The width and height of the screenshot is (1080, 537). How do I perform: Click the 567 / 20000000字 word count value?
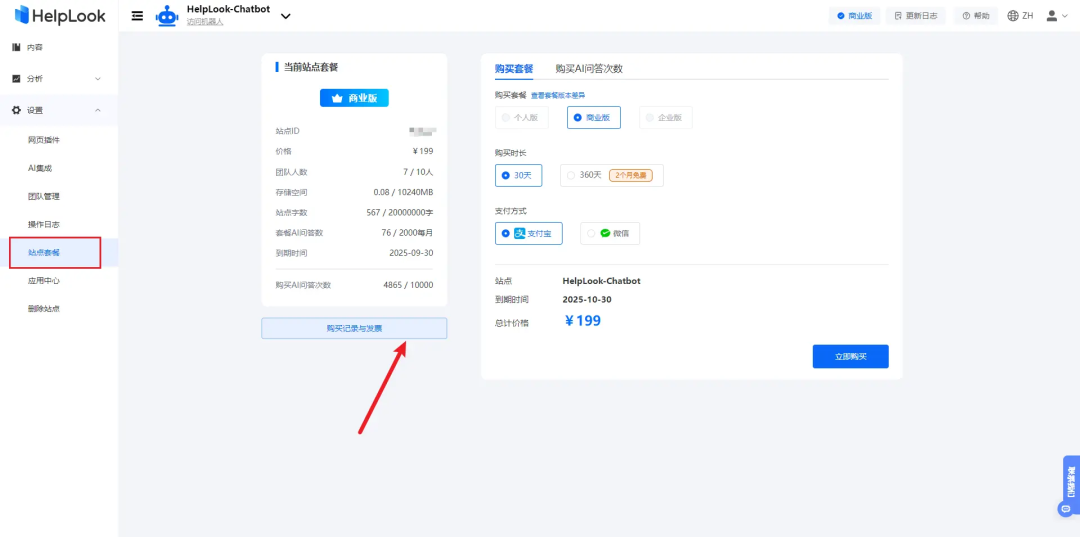[x=399, y=212]
